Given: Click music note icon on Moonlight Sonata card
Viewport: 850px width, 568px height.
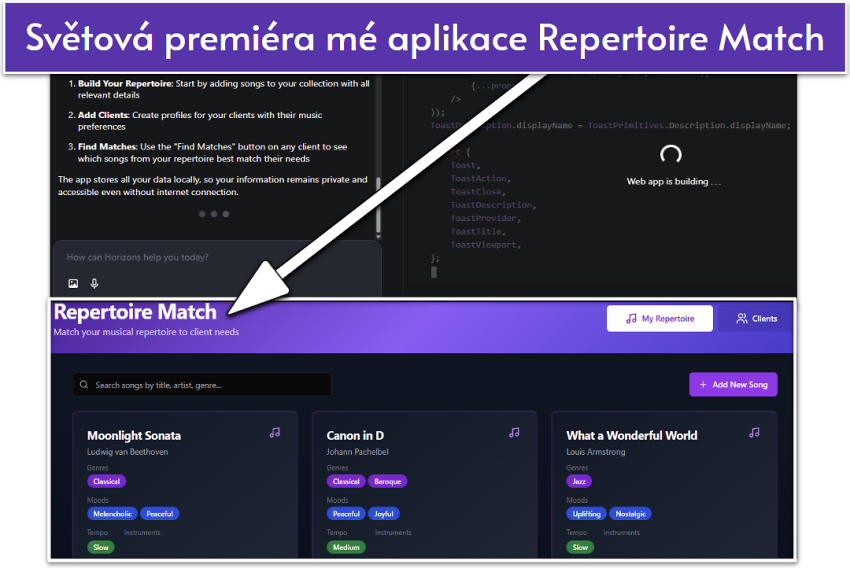Looking at the screenshot, I should click(275, 433).
